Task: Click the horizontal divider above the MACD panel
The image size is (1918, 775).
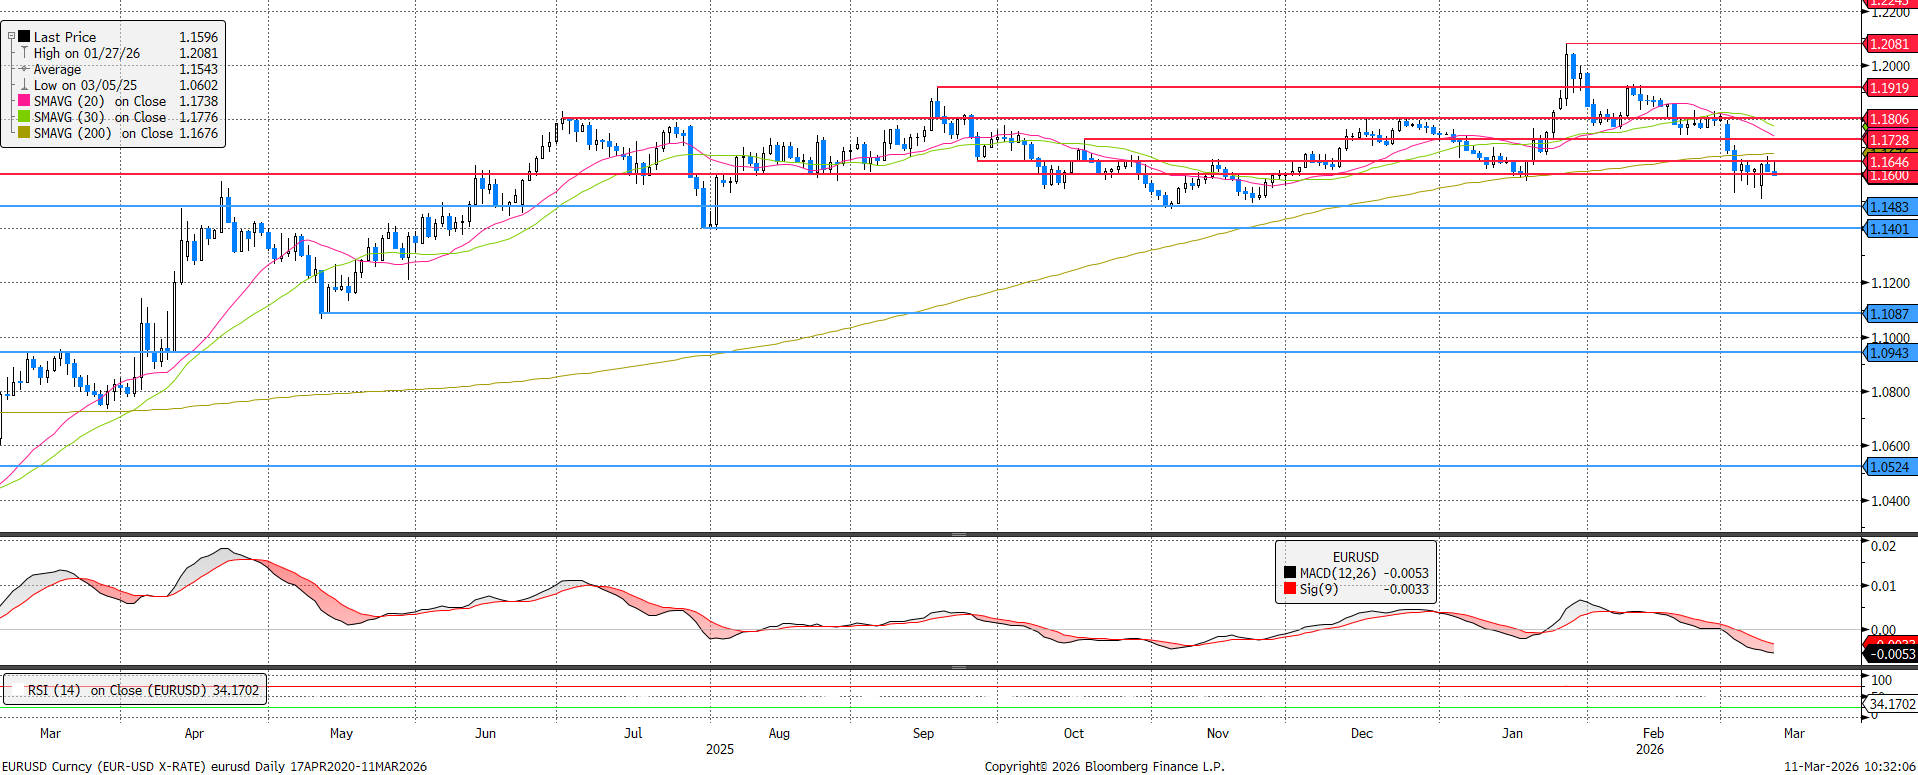Action: point(958,535)
